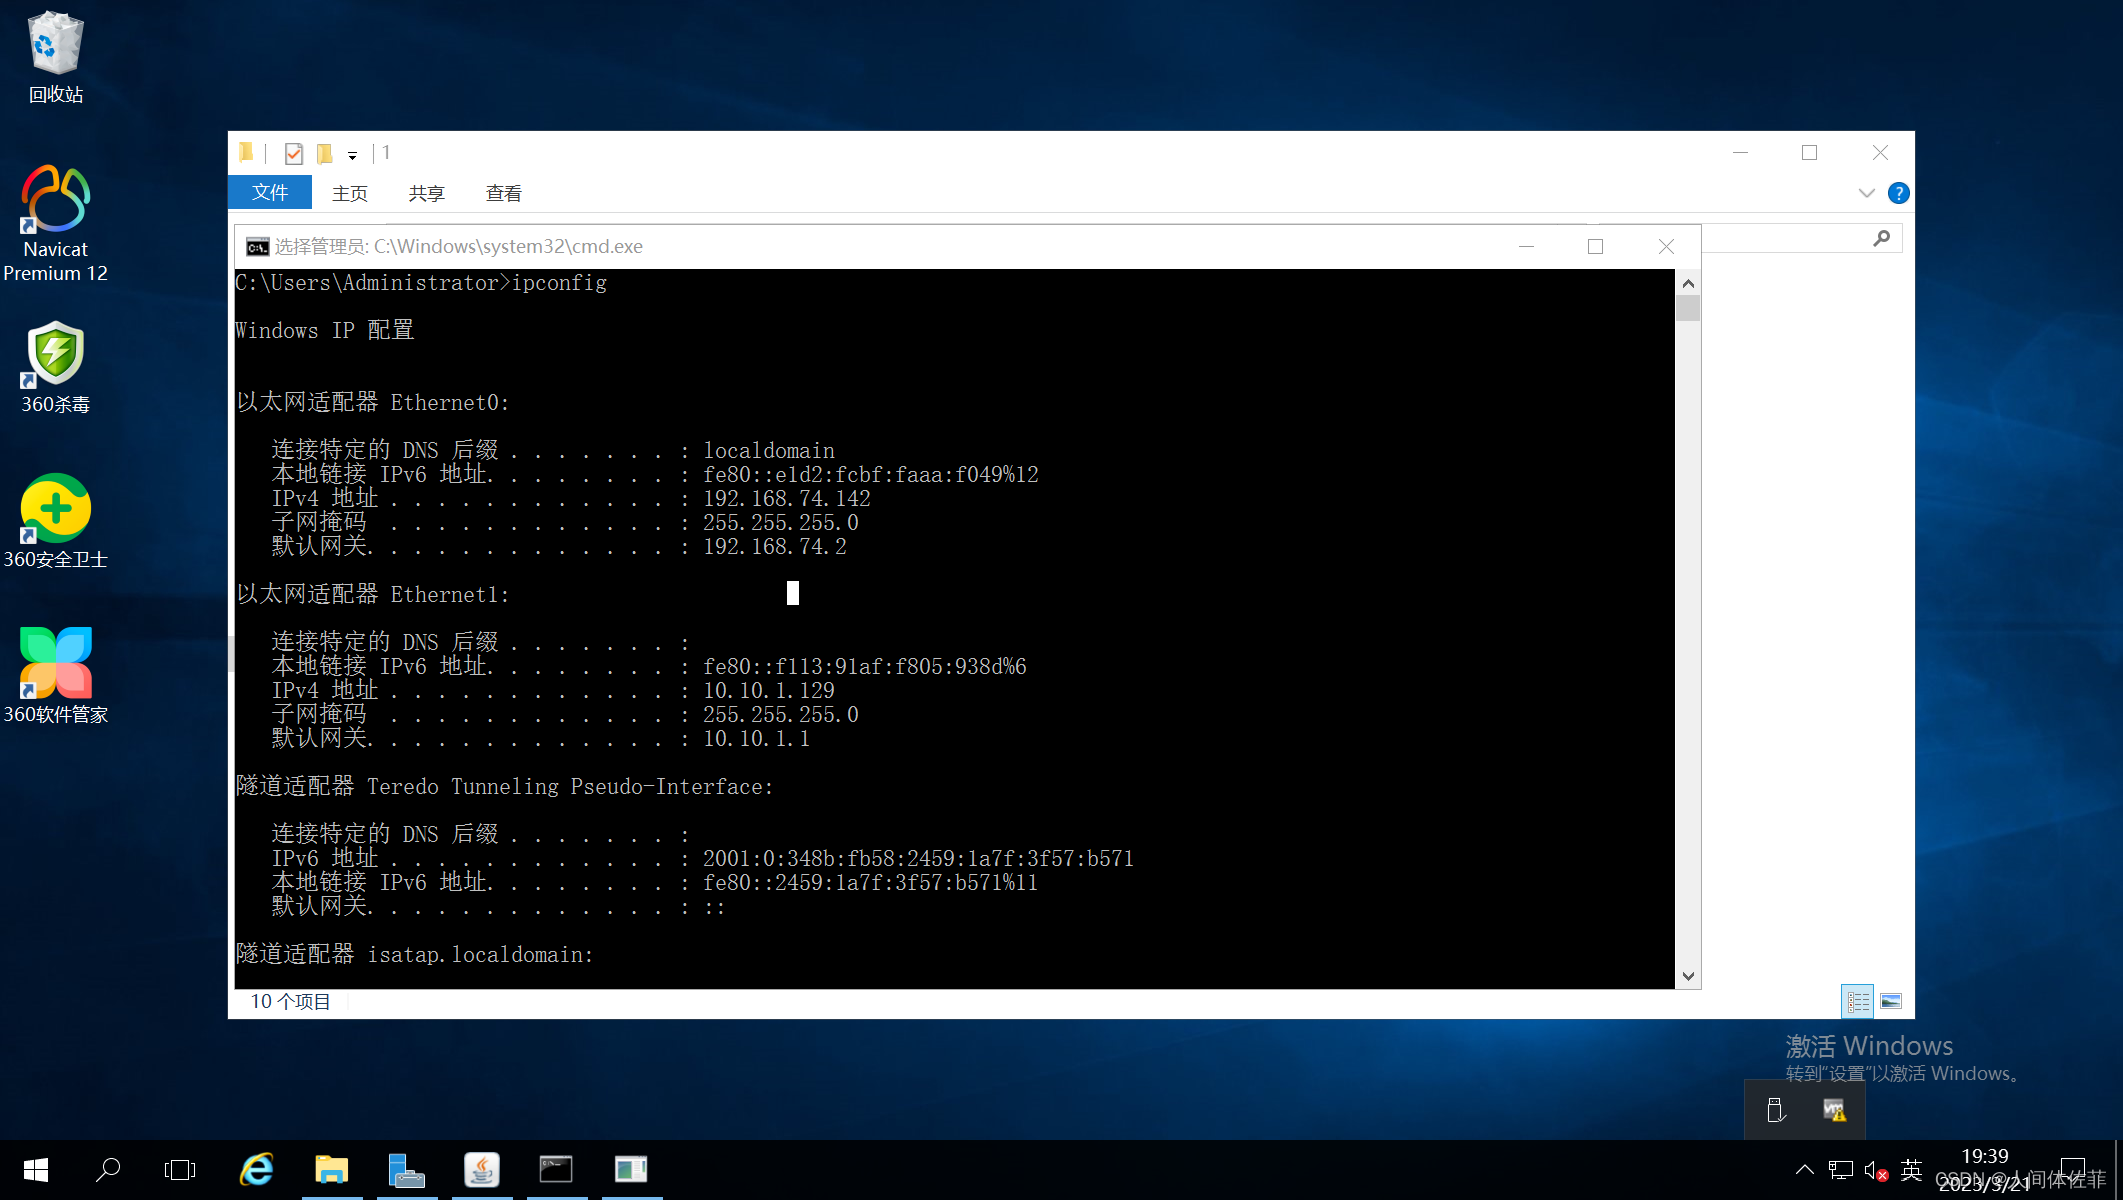Image resolution: width=2123 pixels, height=1200 pixels.
Task: Toggle the 英 input language indicator
Action: click(x=1911, y=1169)
